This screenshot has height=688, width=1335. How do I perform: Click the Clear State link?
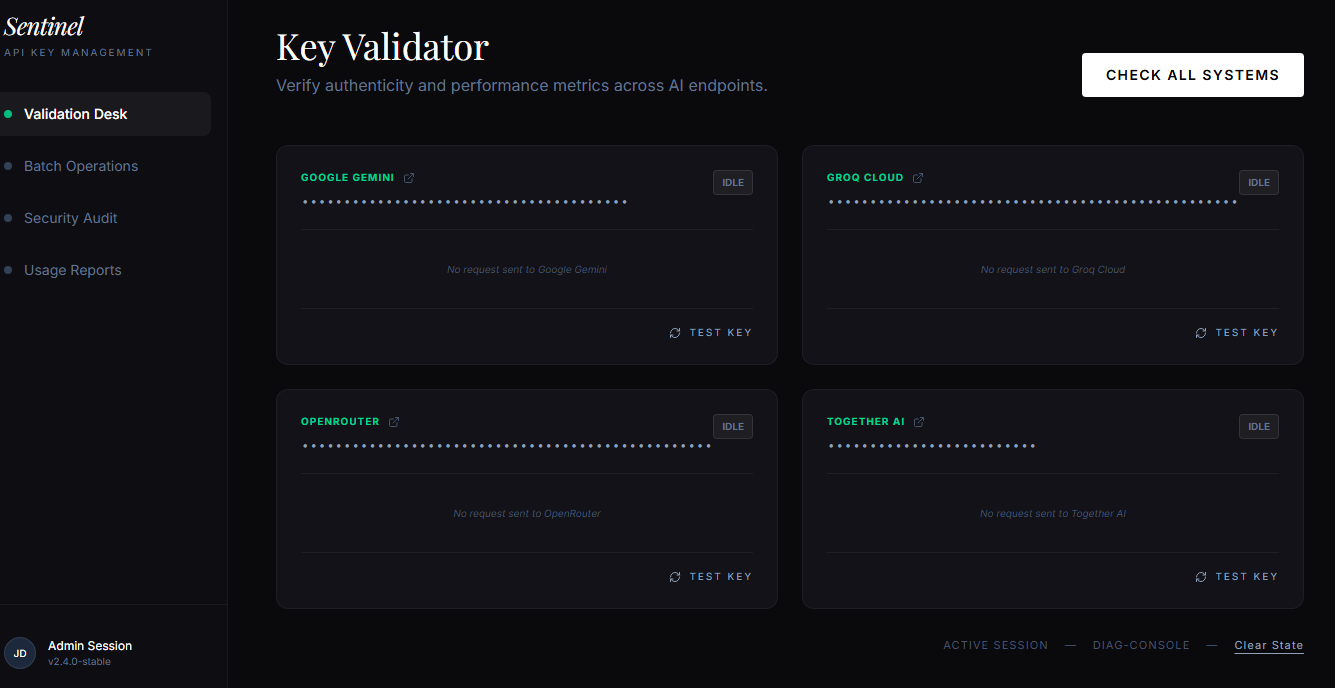pos(1269,645)
